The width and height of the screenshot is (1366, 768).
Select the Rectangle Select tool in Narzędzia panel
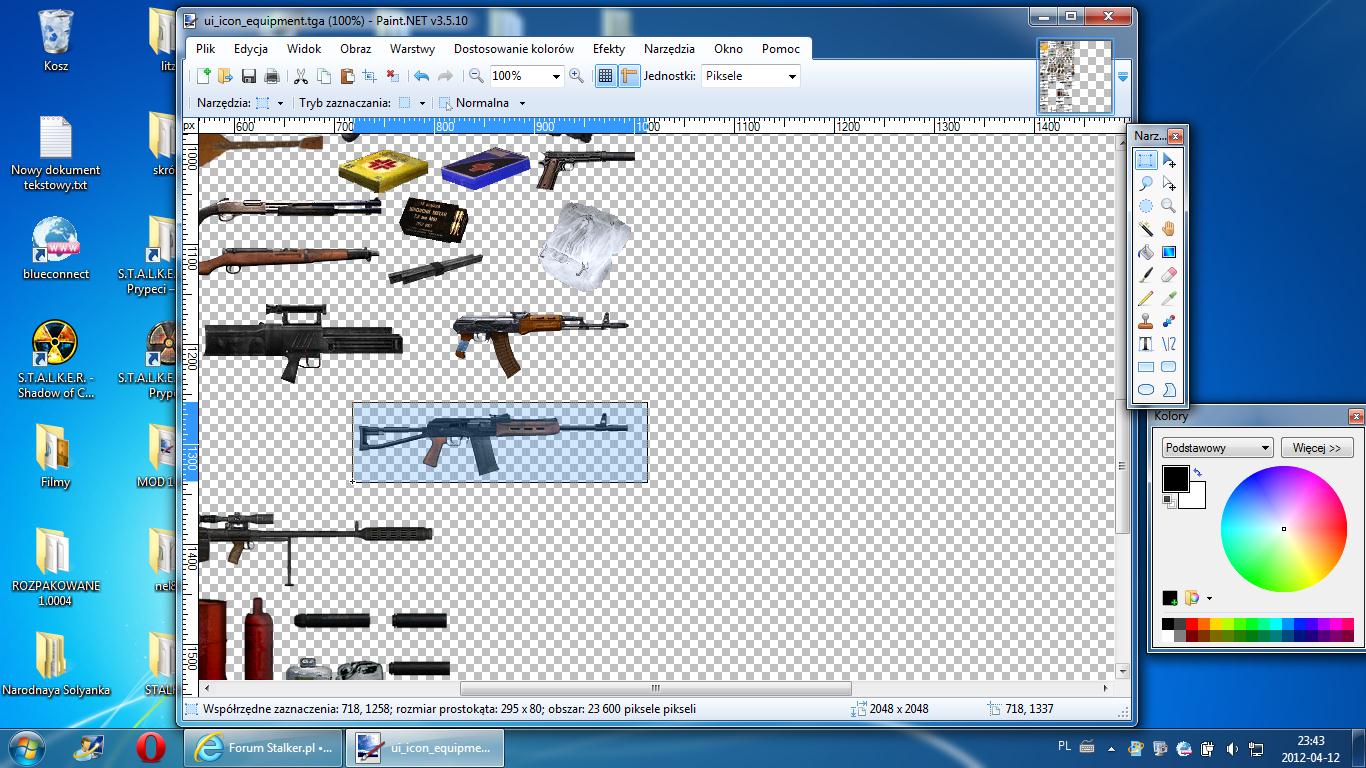[1146, 161]
